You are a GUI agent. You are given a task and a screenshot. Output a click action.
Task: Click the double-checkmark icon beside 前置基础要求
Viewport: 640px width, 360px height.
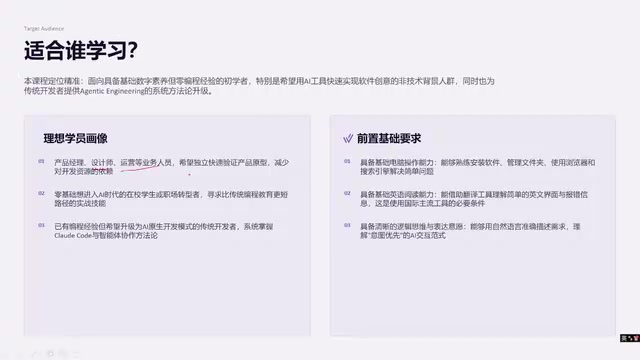pyautogui.click(x=348, y=138)
